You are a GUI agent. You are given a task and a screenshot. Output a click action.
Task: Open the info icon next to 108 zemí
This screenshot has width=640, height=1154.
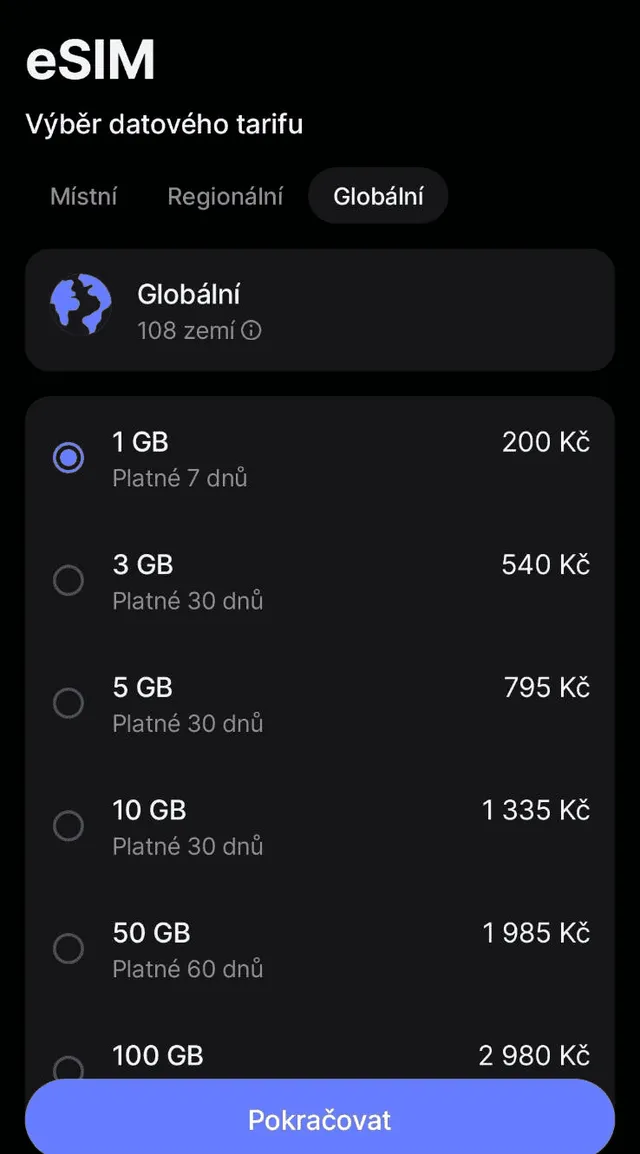[252, 331]
